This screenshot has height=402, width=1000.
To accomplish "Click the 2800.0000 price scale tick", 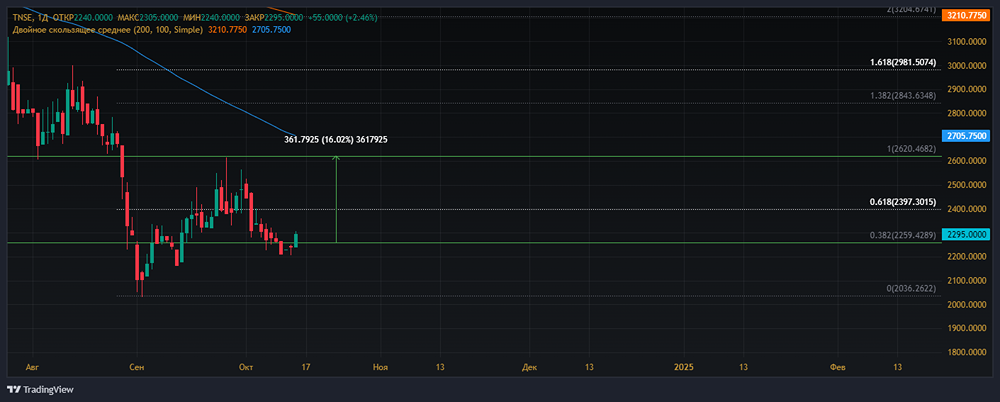I will (966, 114).
